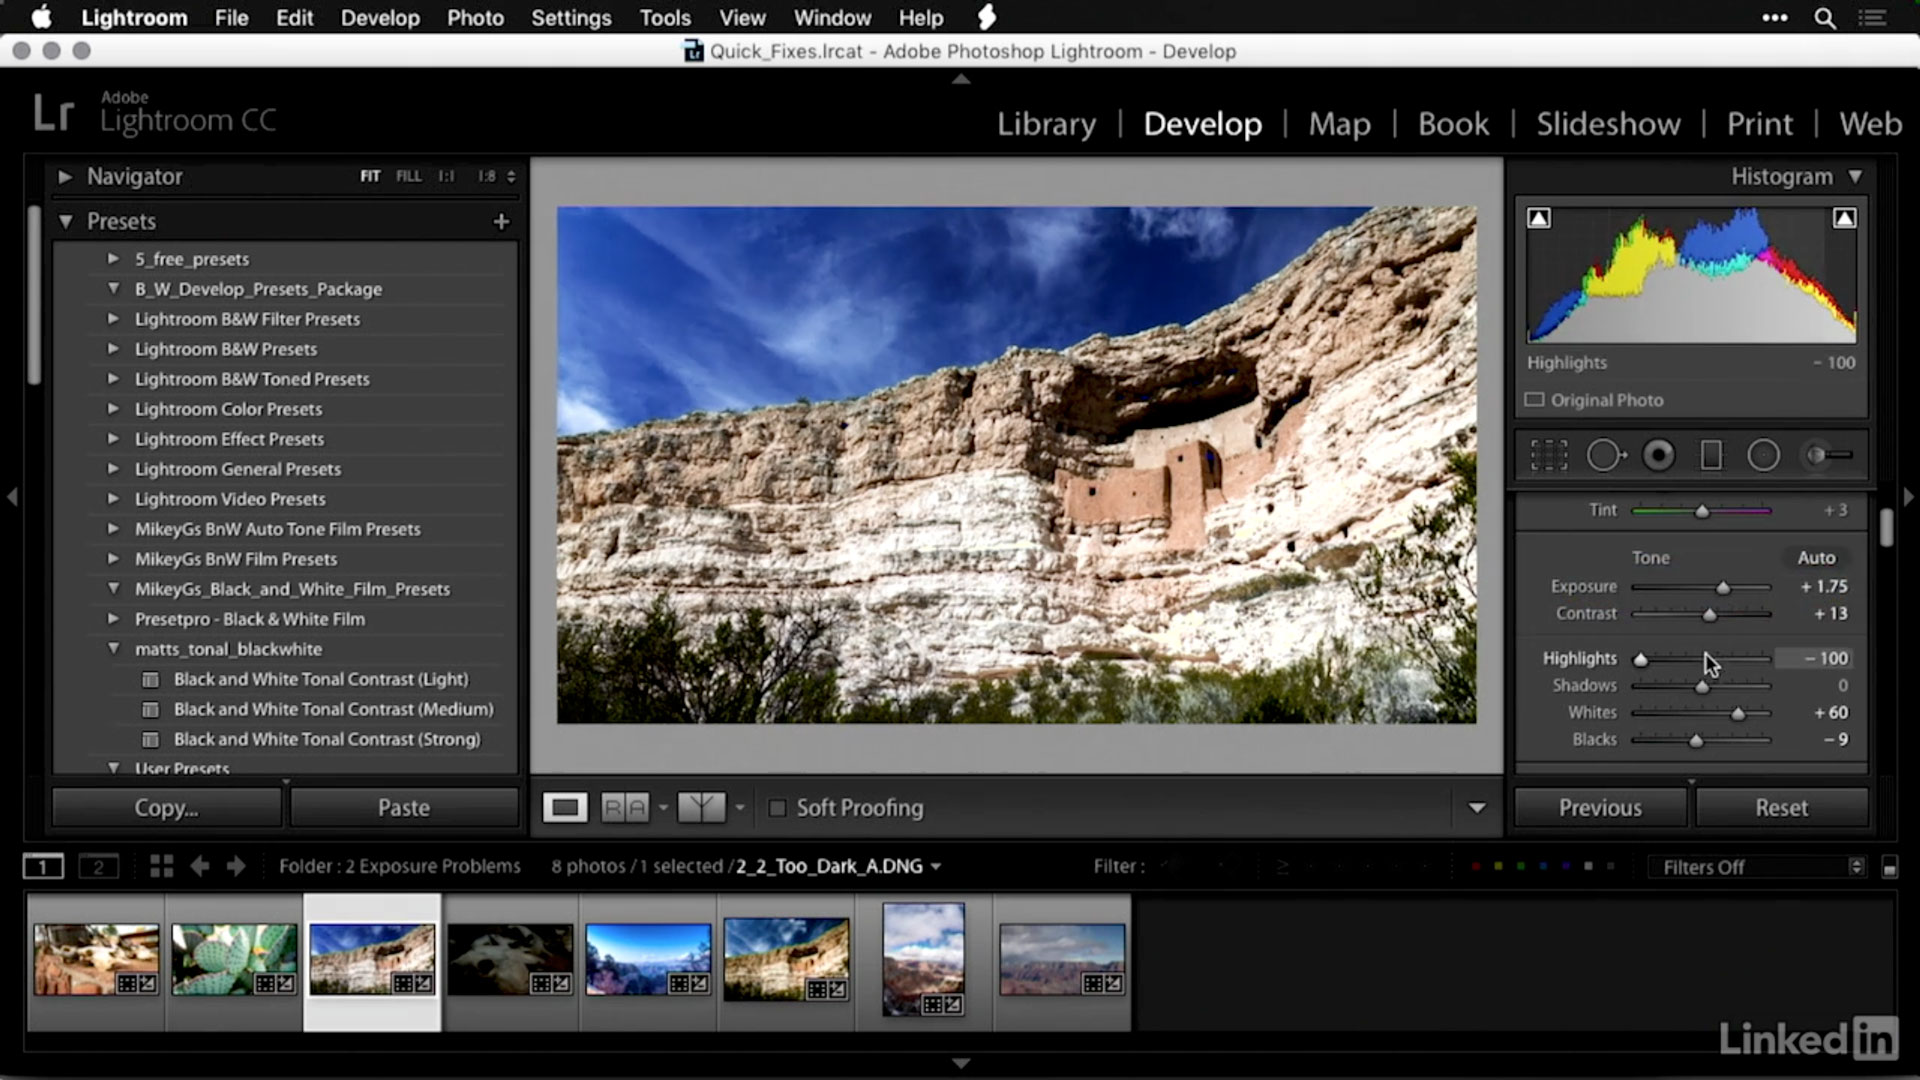The height and width of the screenshot is (1080, 1920).
Task: Open the photo filename filter dropdown
Action: point(936,865)
